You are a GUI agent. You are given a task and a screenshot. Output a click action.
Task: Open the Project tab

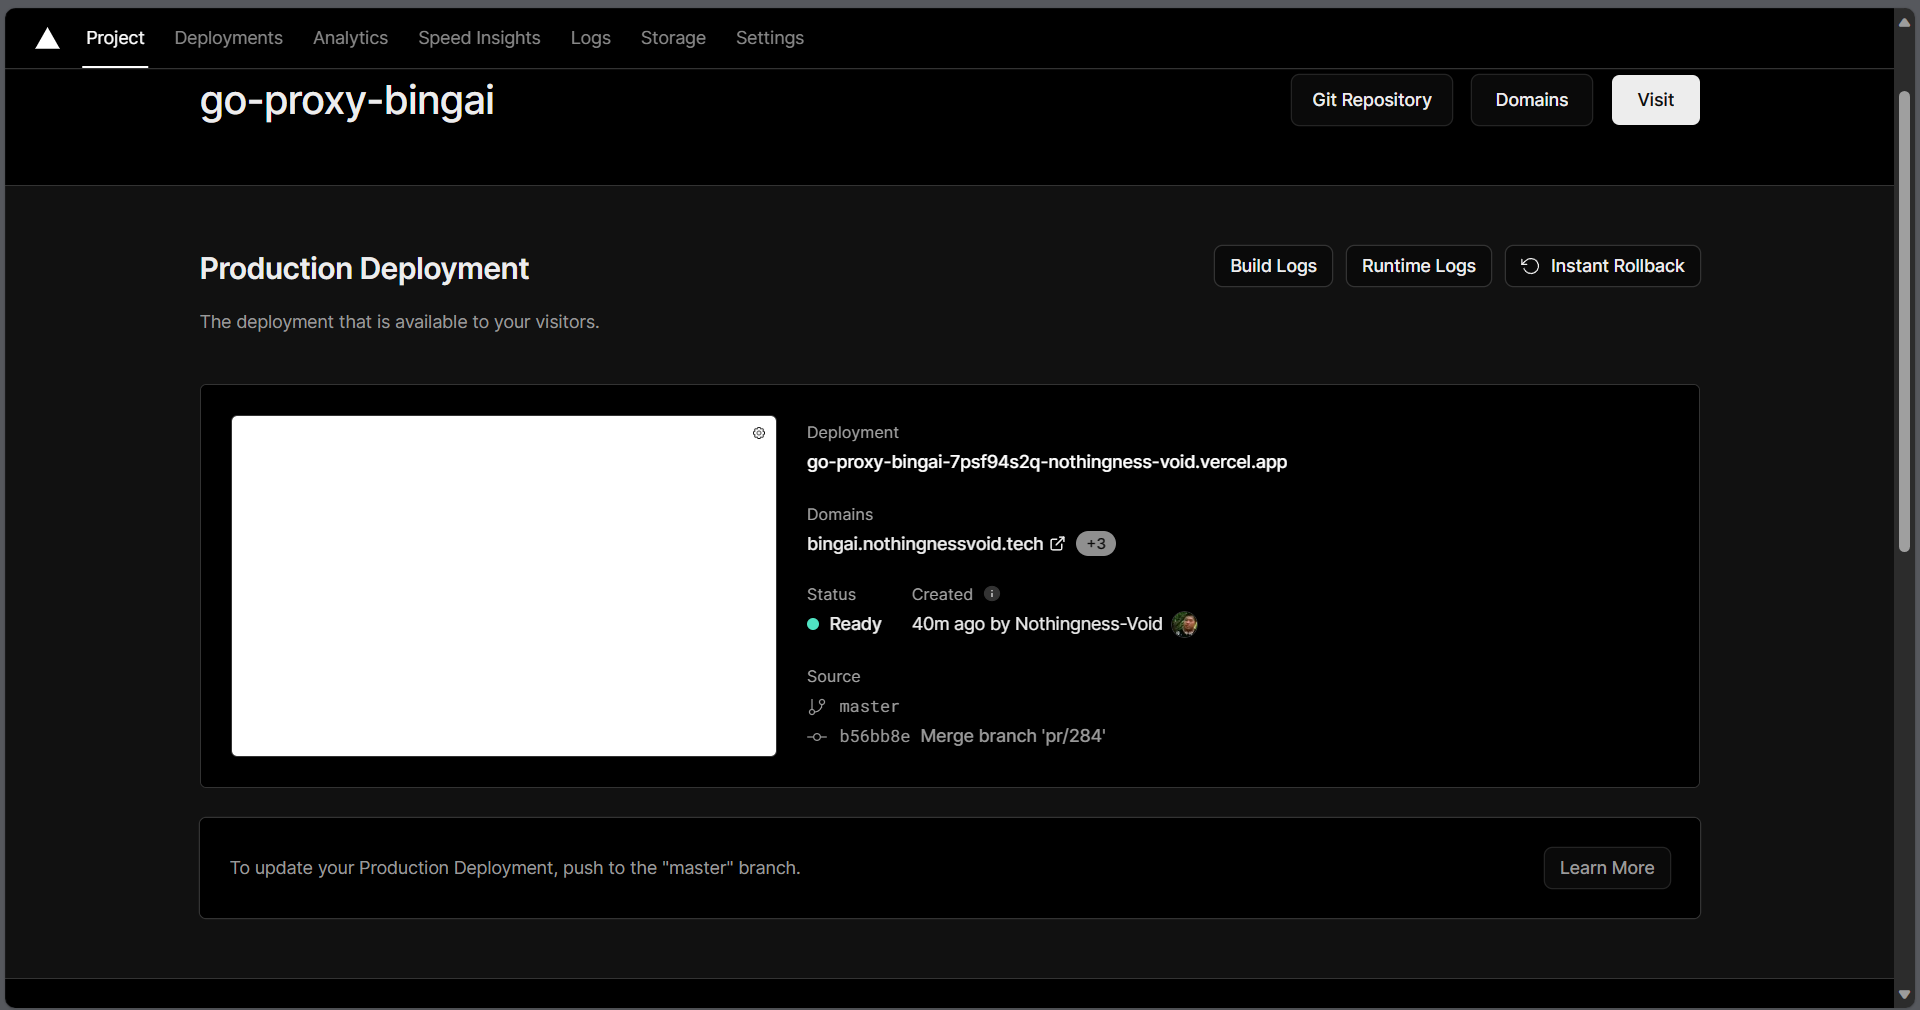pyautogui.click(x=115, y=38)
